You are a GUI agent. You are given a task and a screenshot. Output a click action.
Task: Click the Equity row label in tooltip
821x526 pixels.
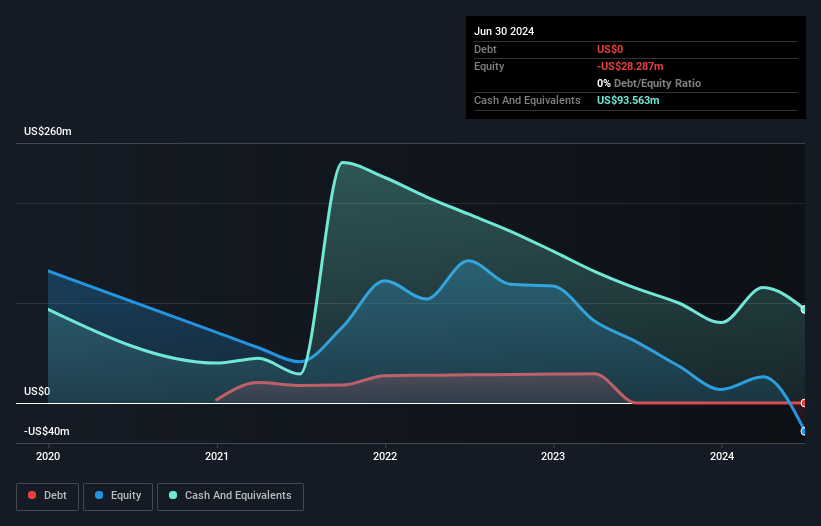(x=489, y=66)
